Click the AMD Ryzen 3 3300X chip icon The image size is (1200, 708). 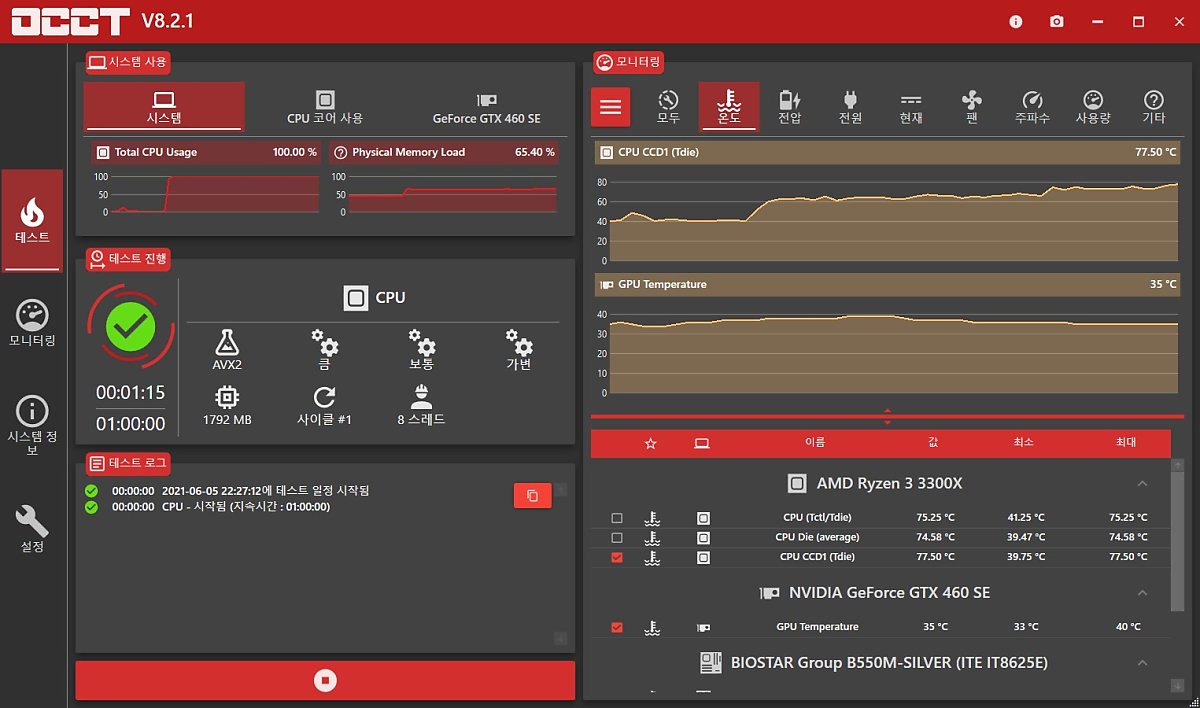[x=797, y=484]
